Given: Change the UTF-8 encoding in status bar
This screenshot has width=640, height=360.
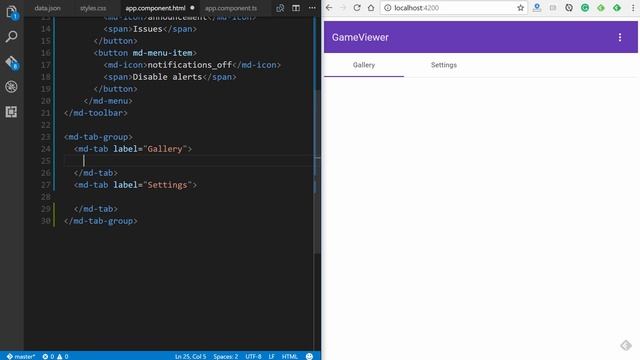Looking at the screenshot, I should click(x=253, y=356).
